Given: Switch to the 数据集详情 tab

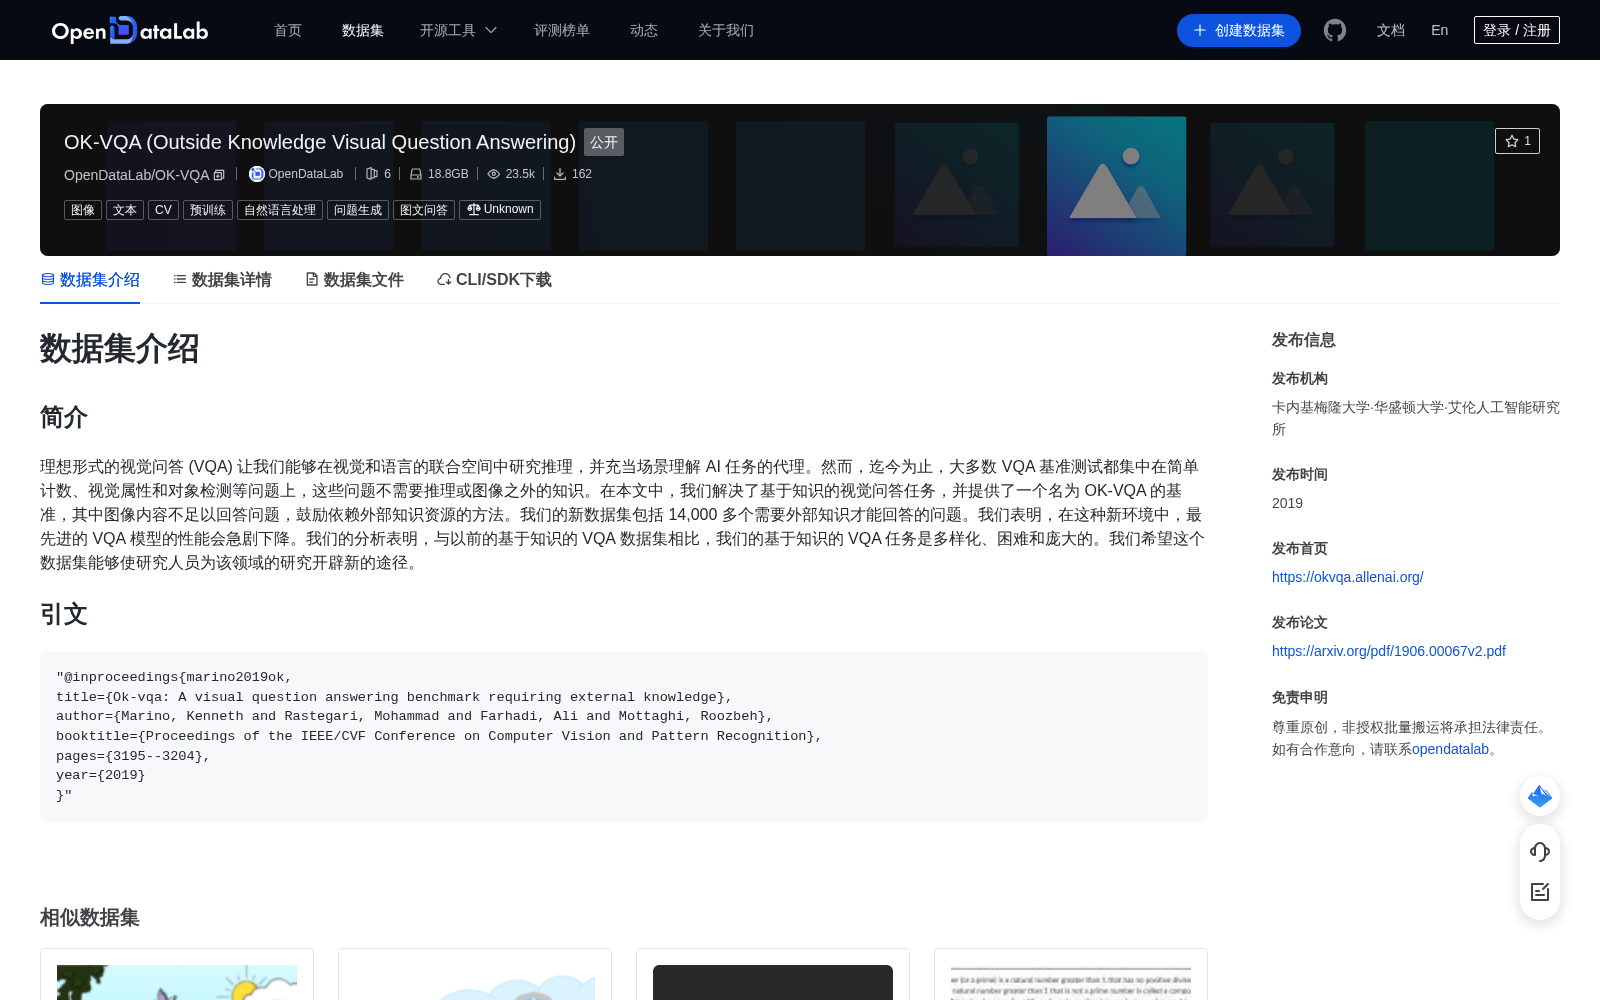Looking at the screenshot, I should click(222, 280).
